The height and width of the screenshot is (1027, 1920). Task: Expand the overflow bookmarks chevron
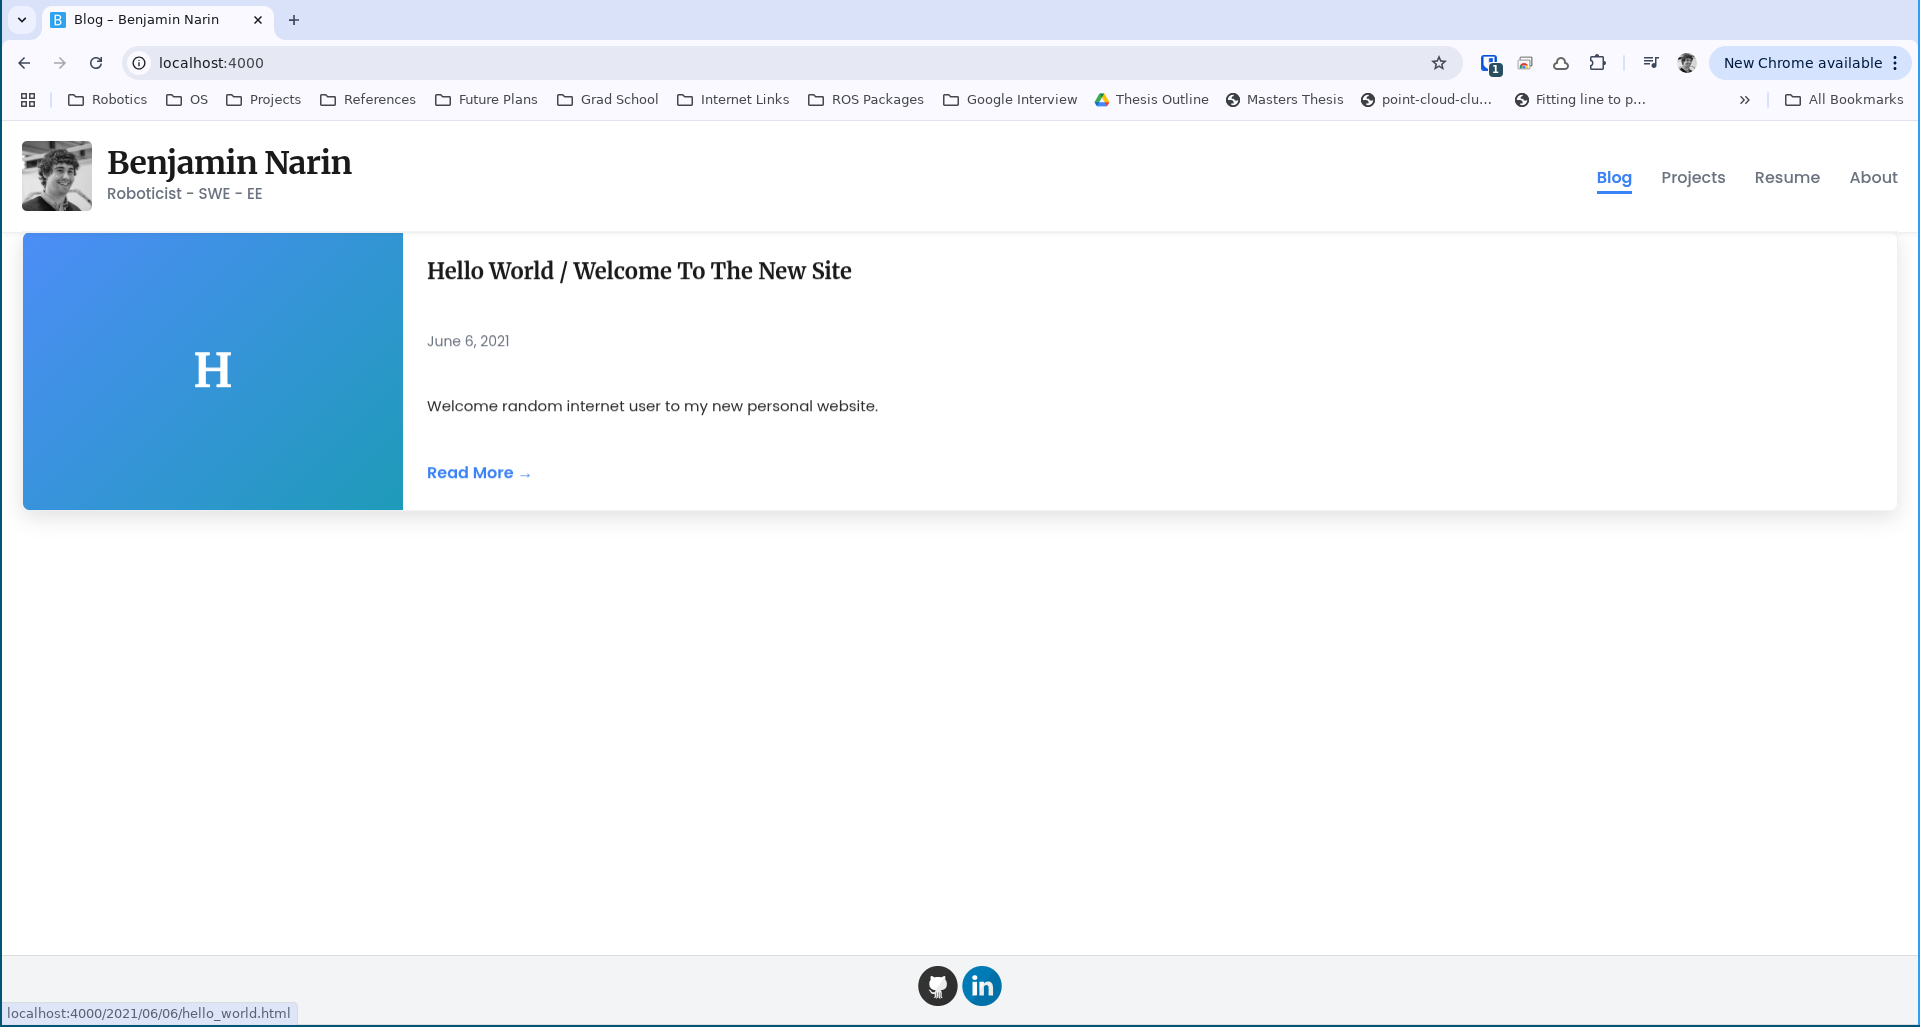pyautogui.click(x=1744, y=99)
